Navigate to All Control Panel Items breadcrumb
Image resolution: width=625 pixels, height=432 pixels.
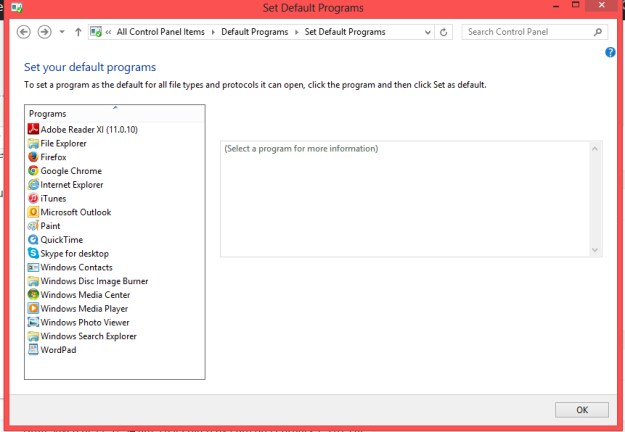pos(160,32)
